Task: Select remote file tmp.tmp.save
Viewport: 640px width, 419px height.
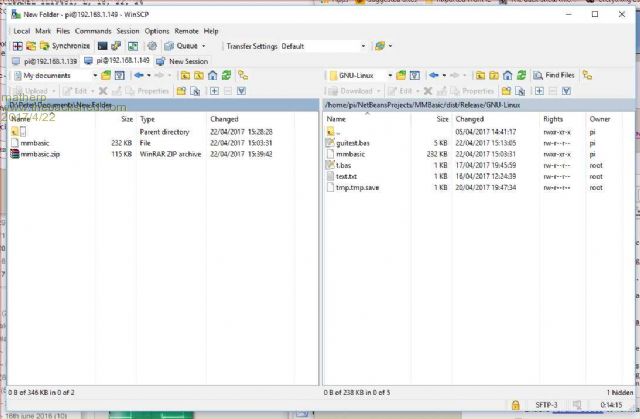Action: (x=353, y=188)
